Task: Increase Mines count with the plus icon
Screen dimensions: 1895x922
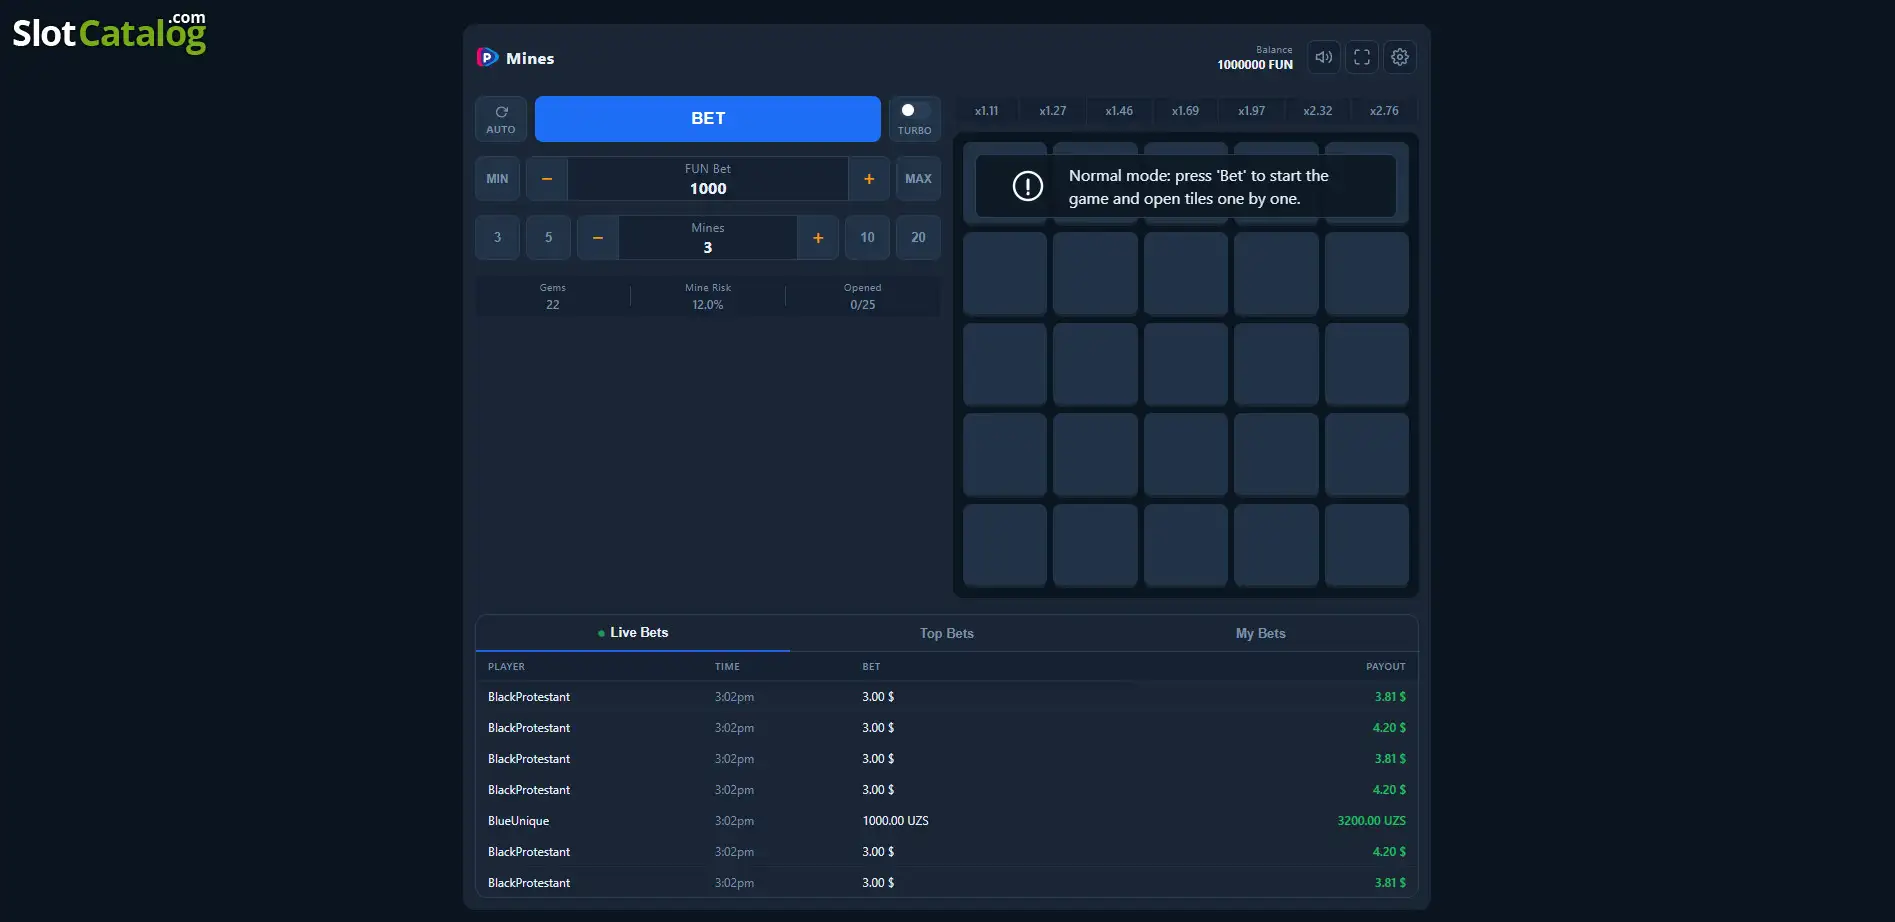Action: [x=818, y=238]
